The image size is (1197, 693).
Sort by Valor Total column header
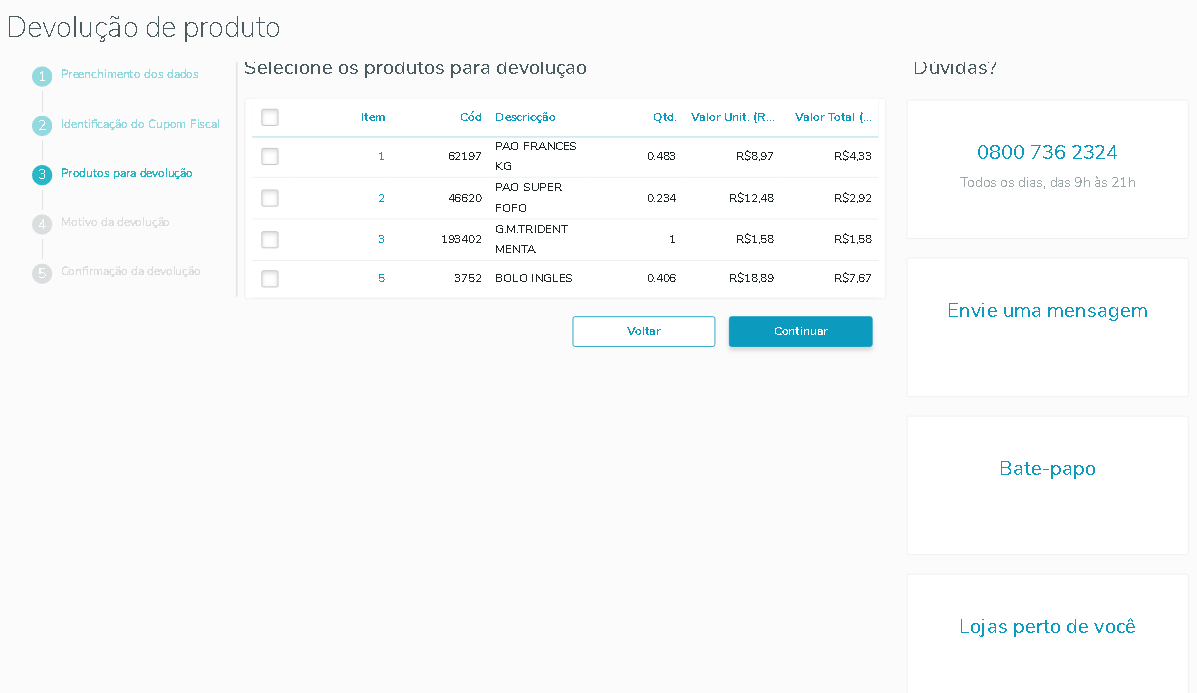833,117
